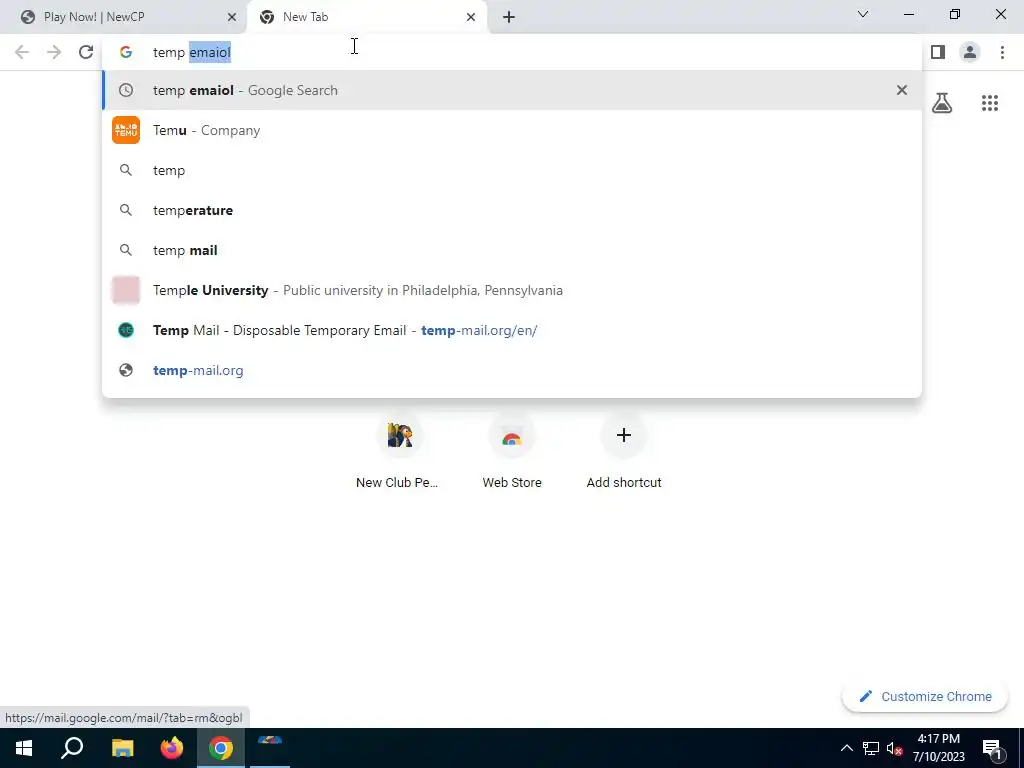
Task: Reload the current page
Action: (x=86, y=52)
